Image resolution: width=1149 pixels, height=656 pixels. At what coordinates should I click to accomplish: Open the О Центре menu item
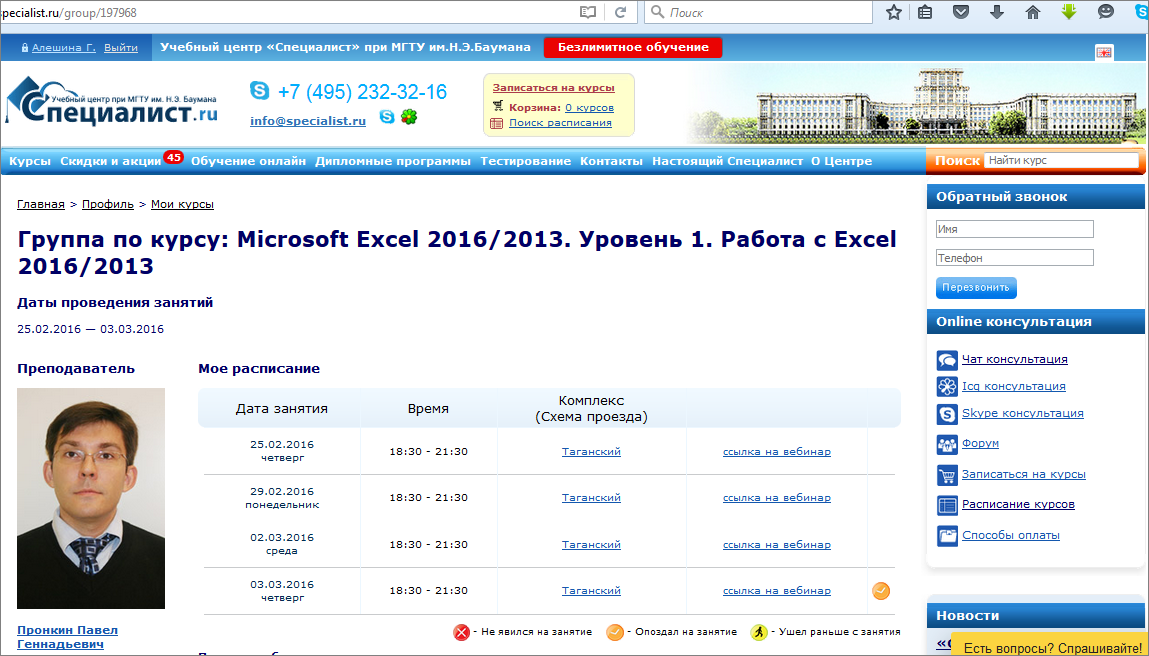841,161
